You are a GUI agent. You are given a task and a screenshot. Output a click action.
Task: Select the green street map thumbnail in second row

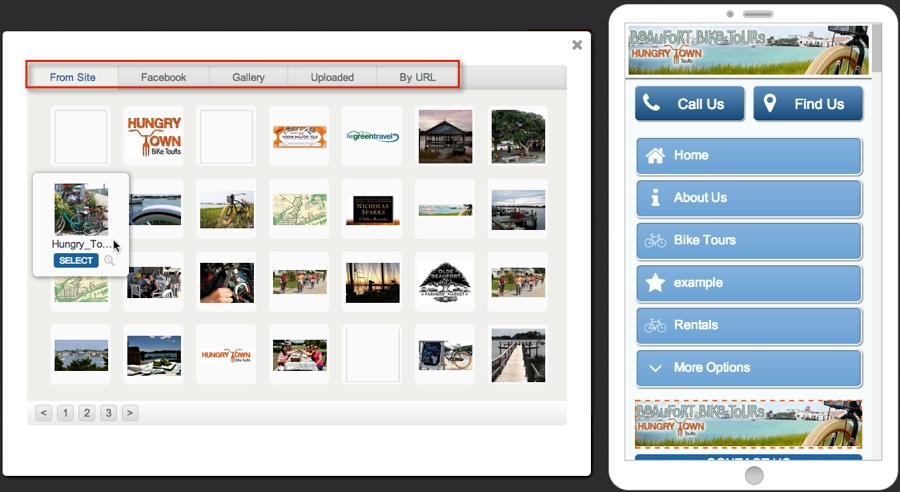coord(300,209)
